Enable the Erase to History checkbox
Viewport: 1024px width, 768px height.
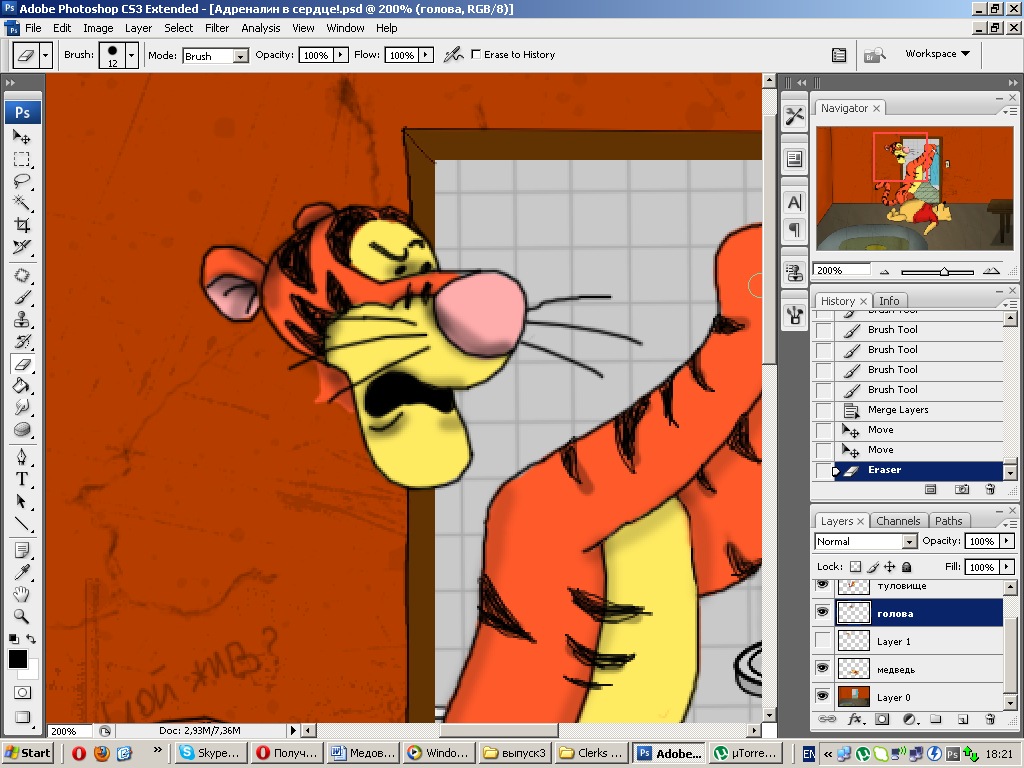tap(476, 54)
